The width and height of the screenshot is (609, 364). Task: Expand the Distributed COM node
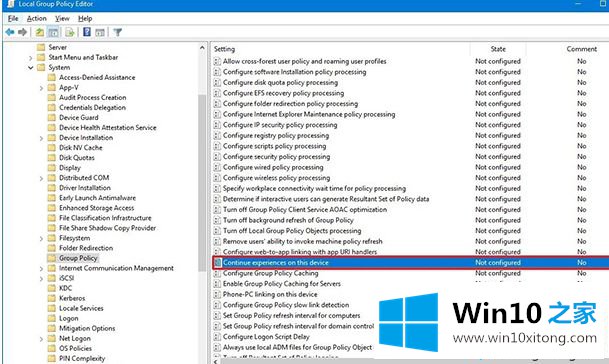pos(41,178)
